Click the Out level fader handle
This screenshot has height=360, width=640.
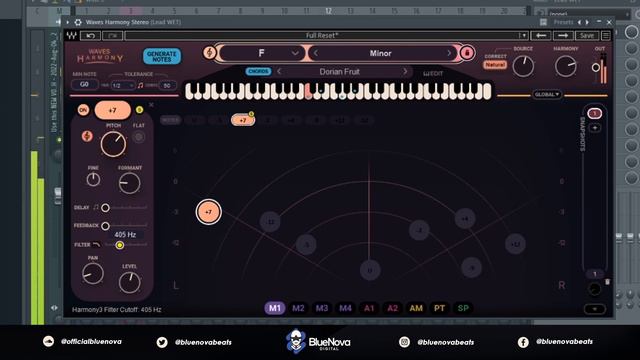point(596,67)
